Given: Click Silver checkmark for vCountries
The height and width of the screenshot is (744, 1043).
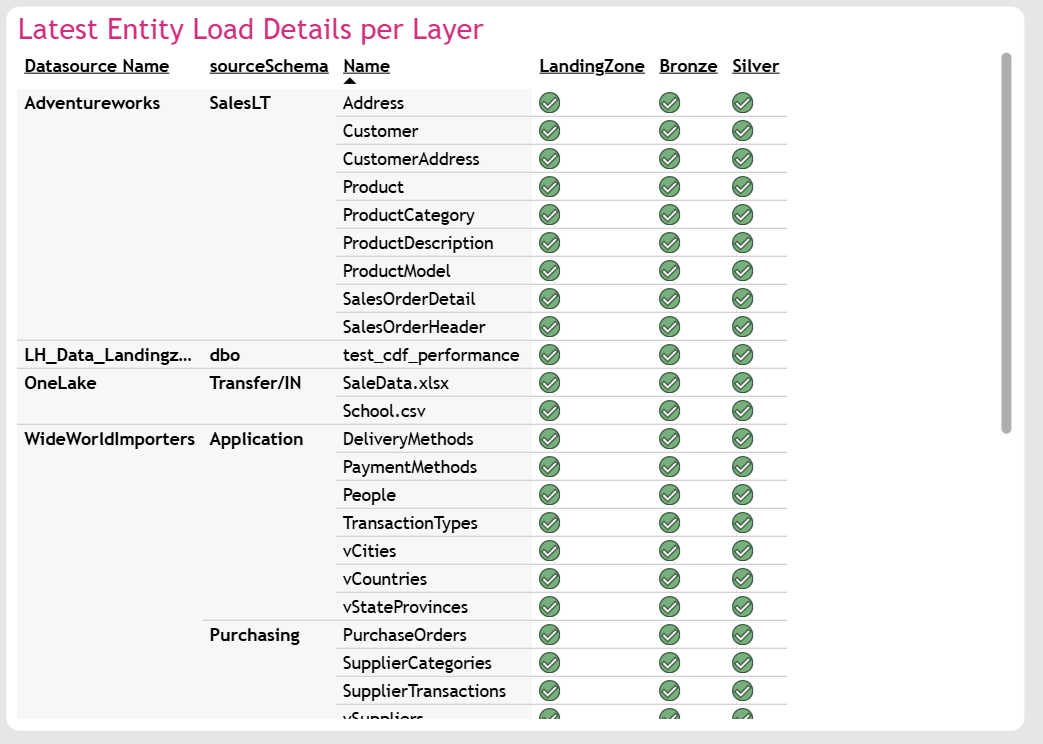Looking at the screenshot, I should tap(742, 578).
